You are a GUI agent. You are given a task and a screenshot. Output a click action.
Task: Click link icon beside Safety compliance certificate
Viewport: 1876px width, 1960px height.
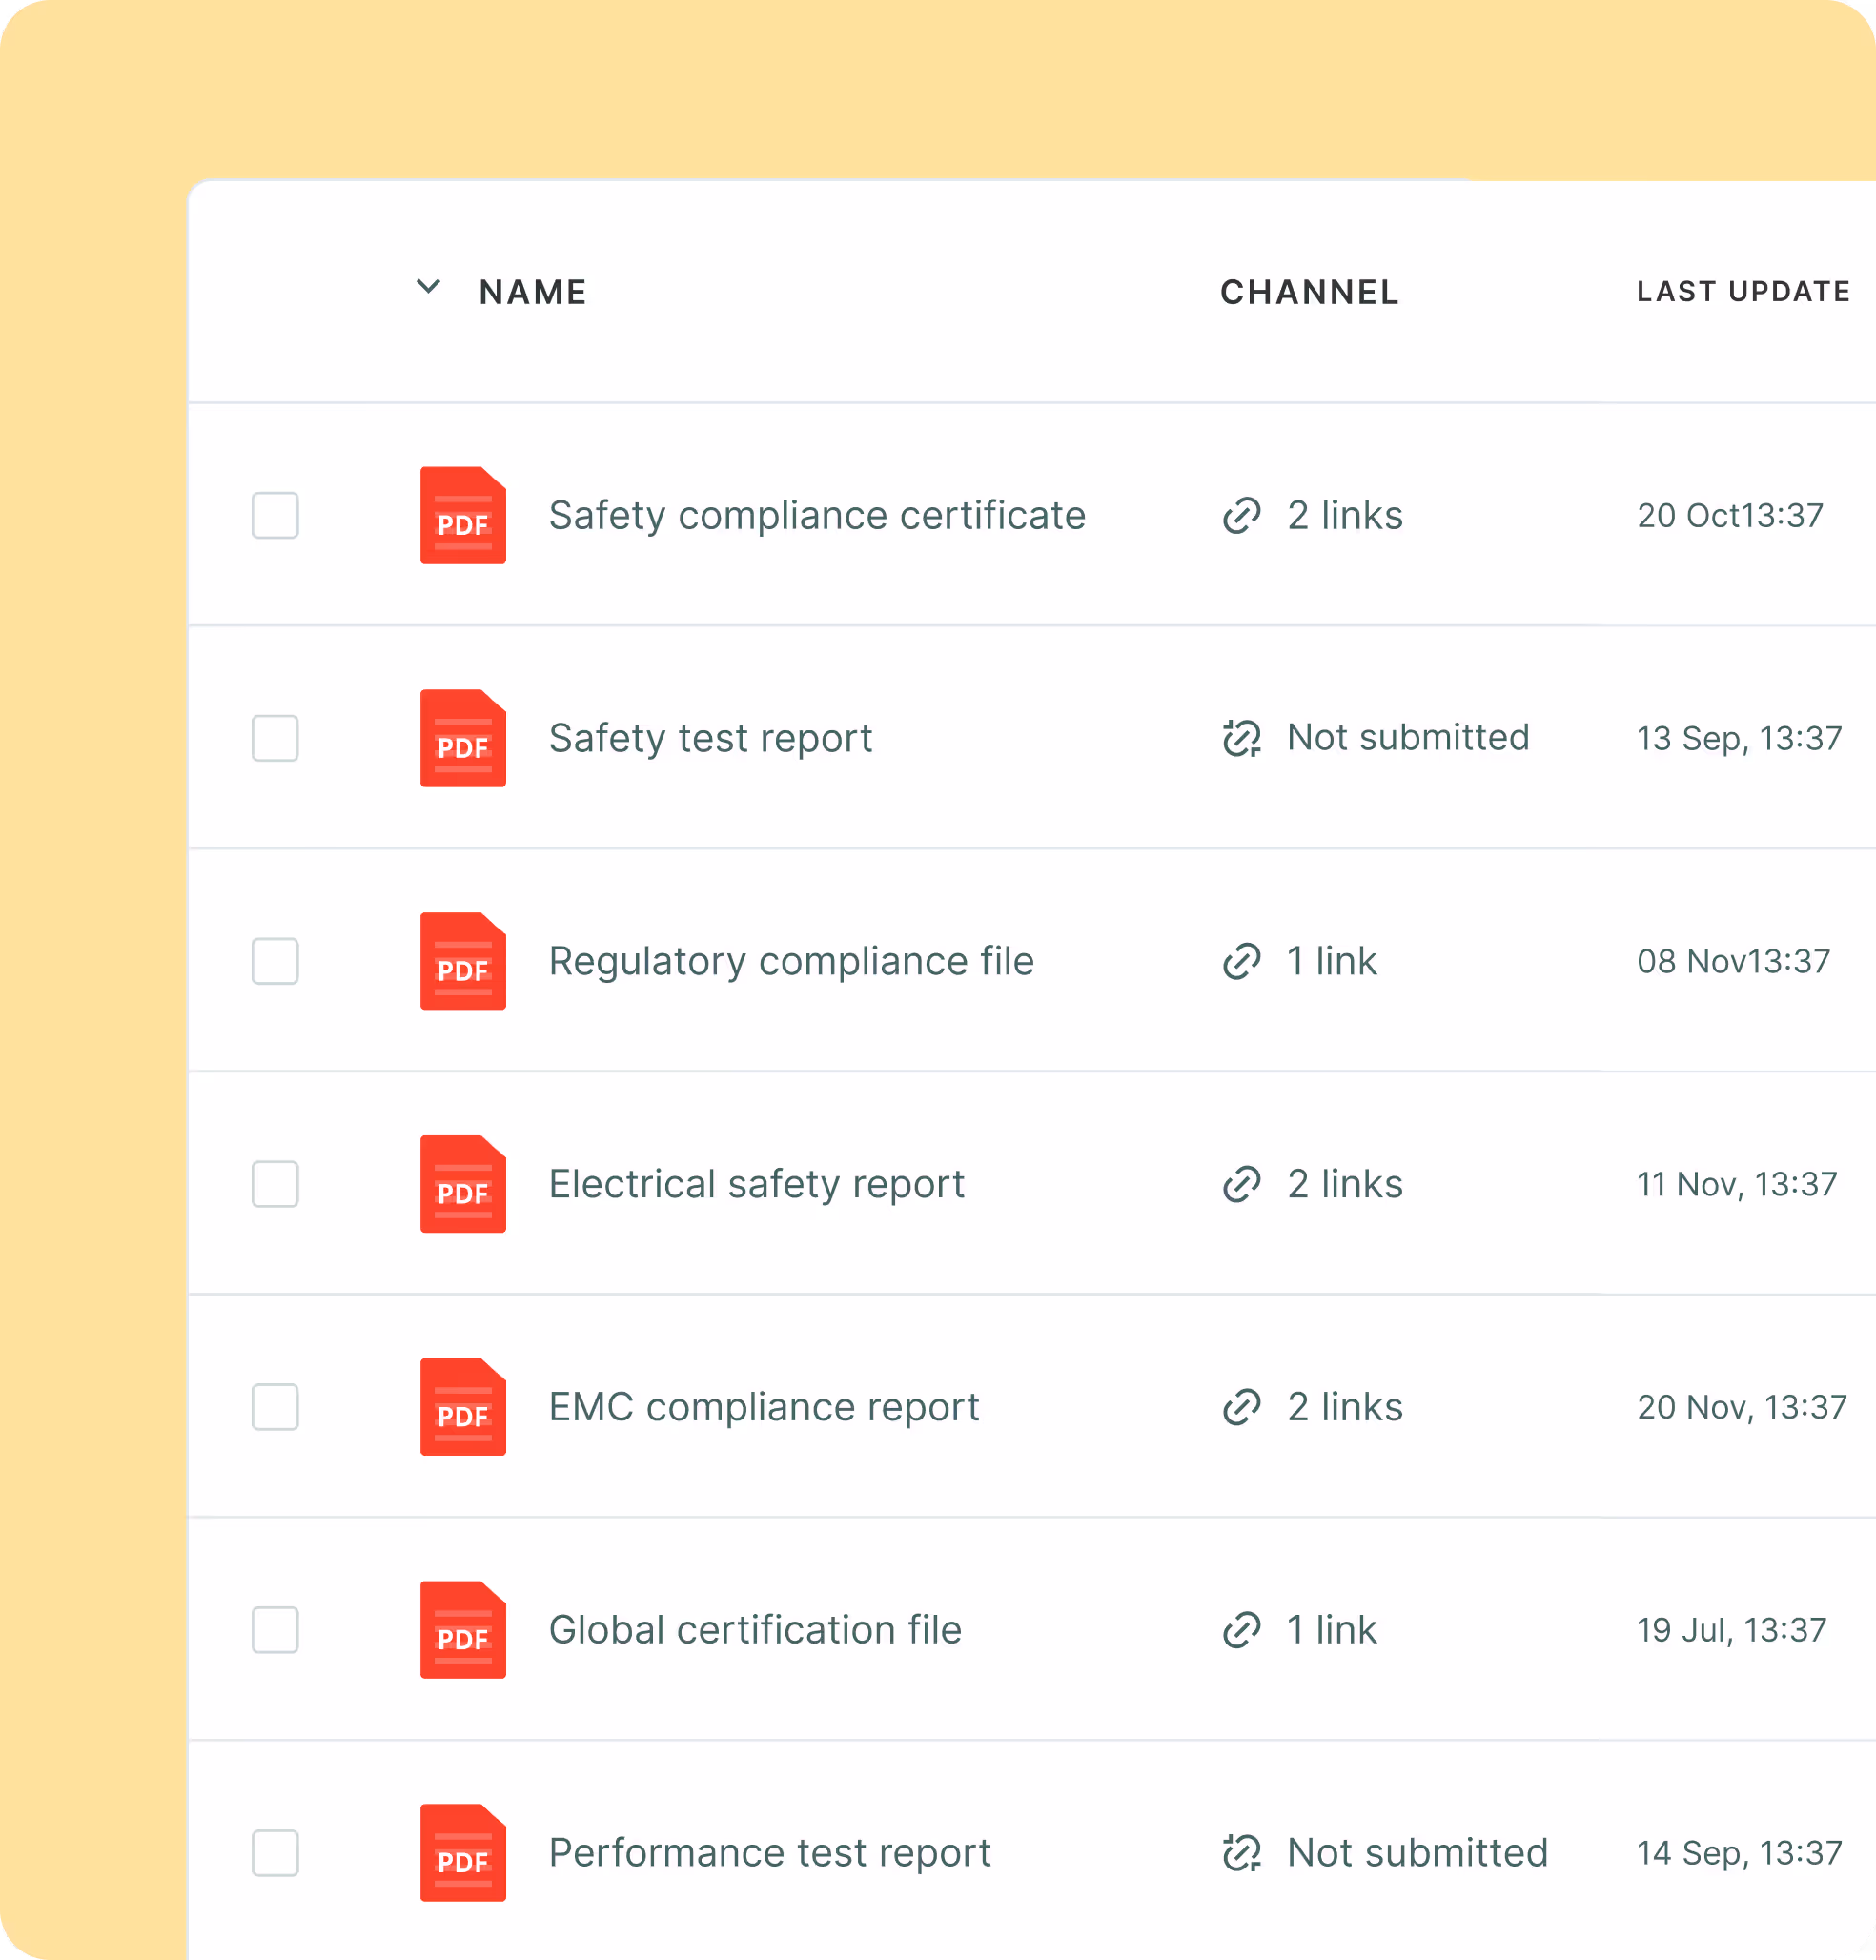point(1241,516)
